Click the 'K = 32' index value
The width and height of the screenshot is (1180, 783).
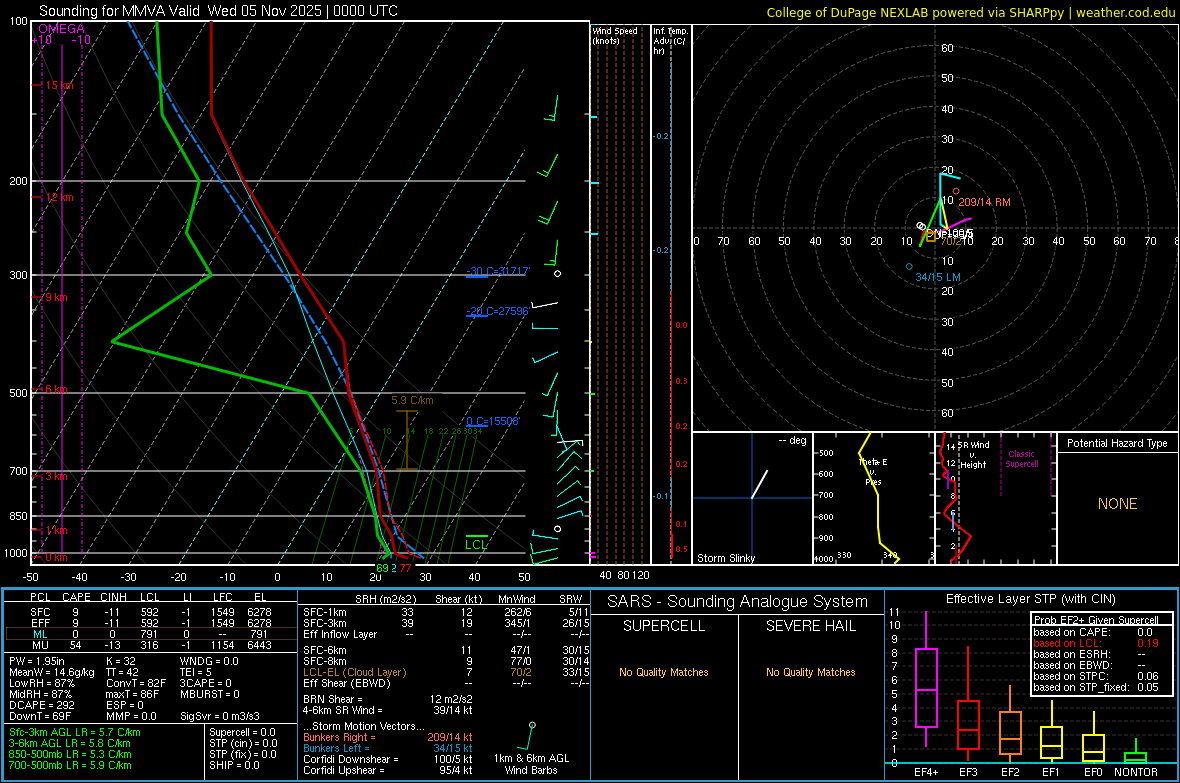tap(121, 661)
